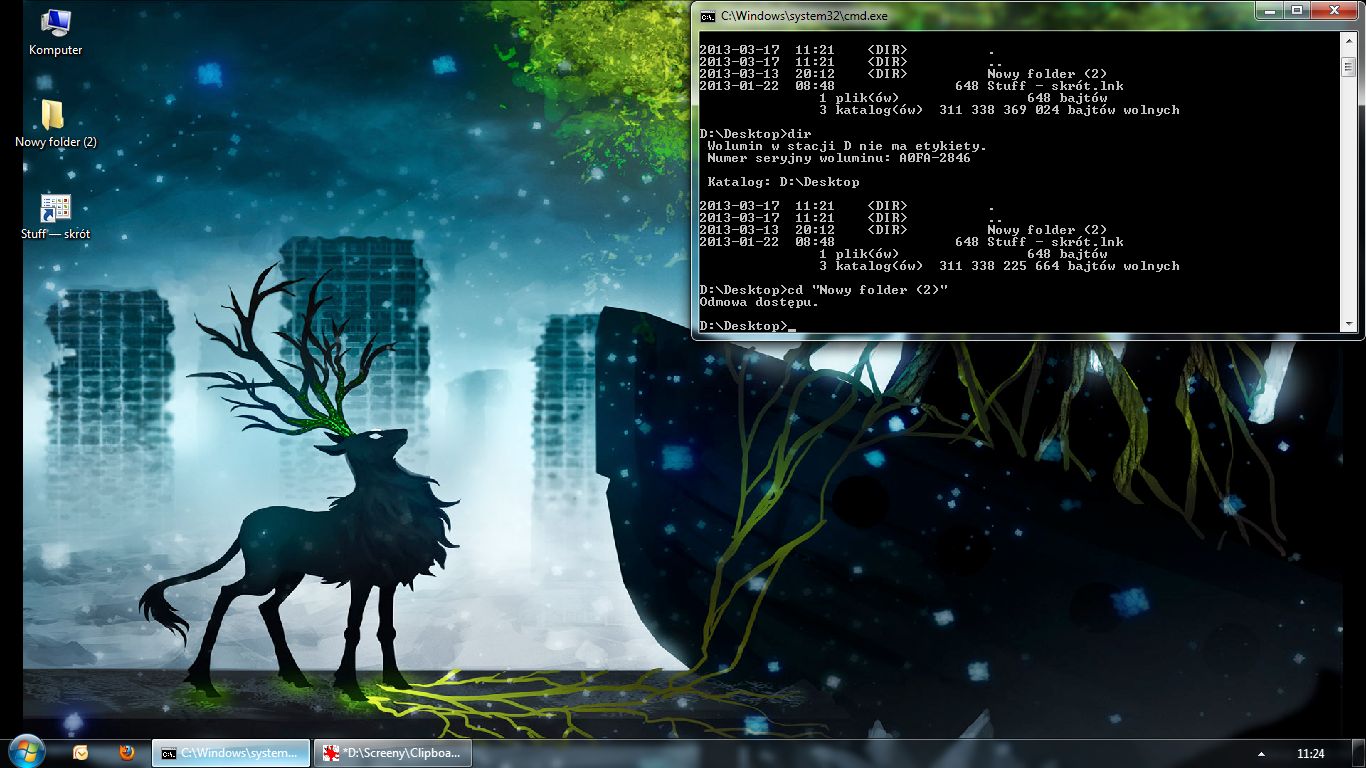Click the final D:\Desktop> prompt with cursor
This screenshot has width=1366, height=768.
coord(746,326)
